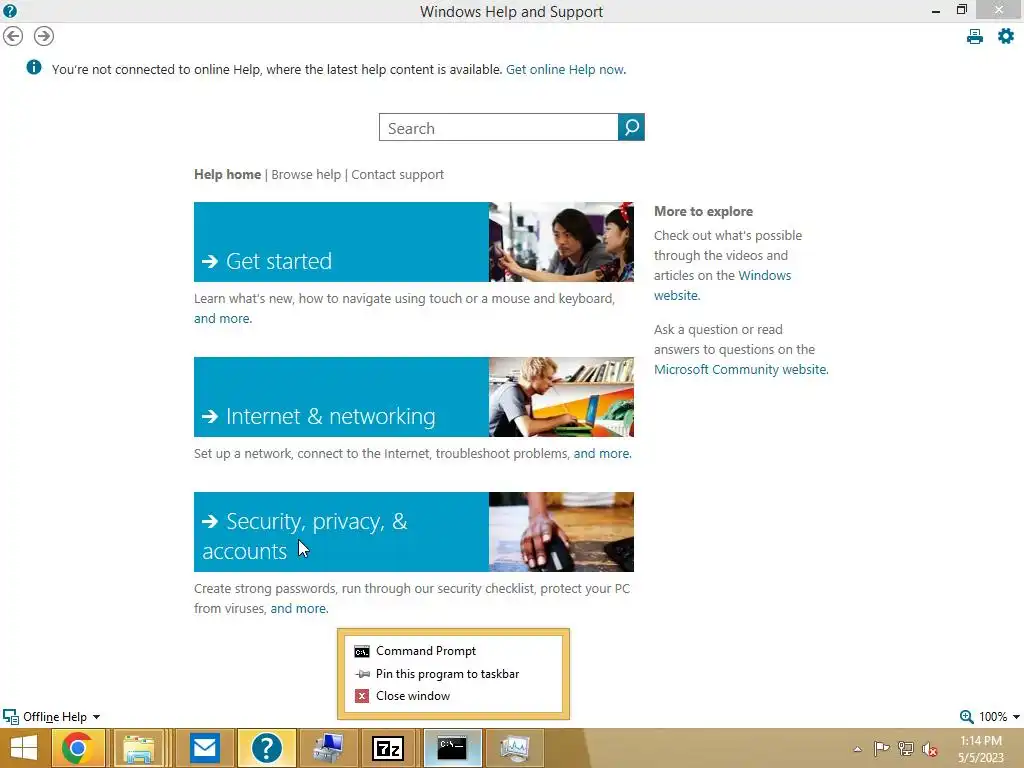
Task: Click the 1:14 PM taskbar clock
Action: point(980,741)
